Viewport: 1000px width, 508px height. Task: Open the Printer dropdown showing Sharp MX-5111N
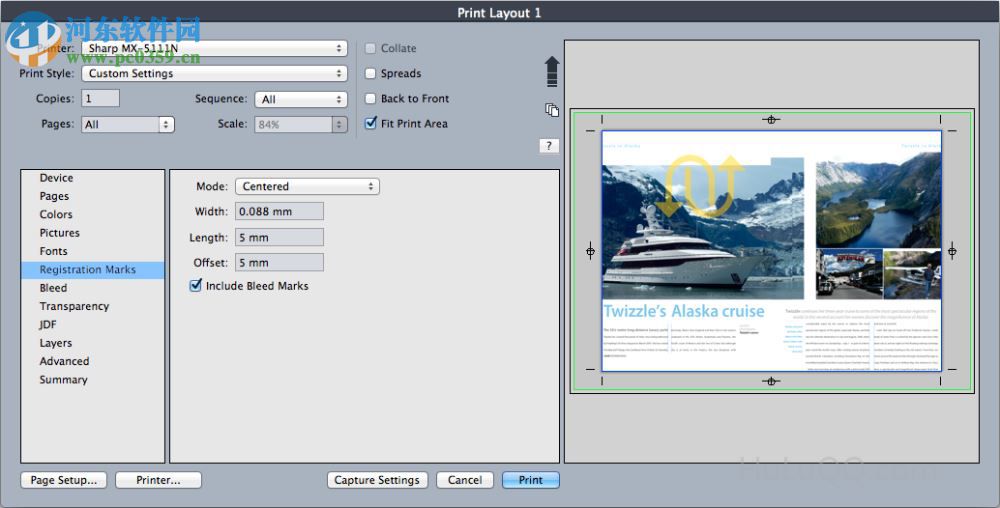point(214,48)
